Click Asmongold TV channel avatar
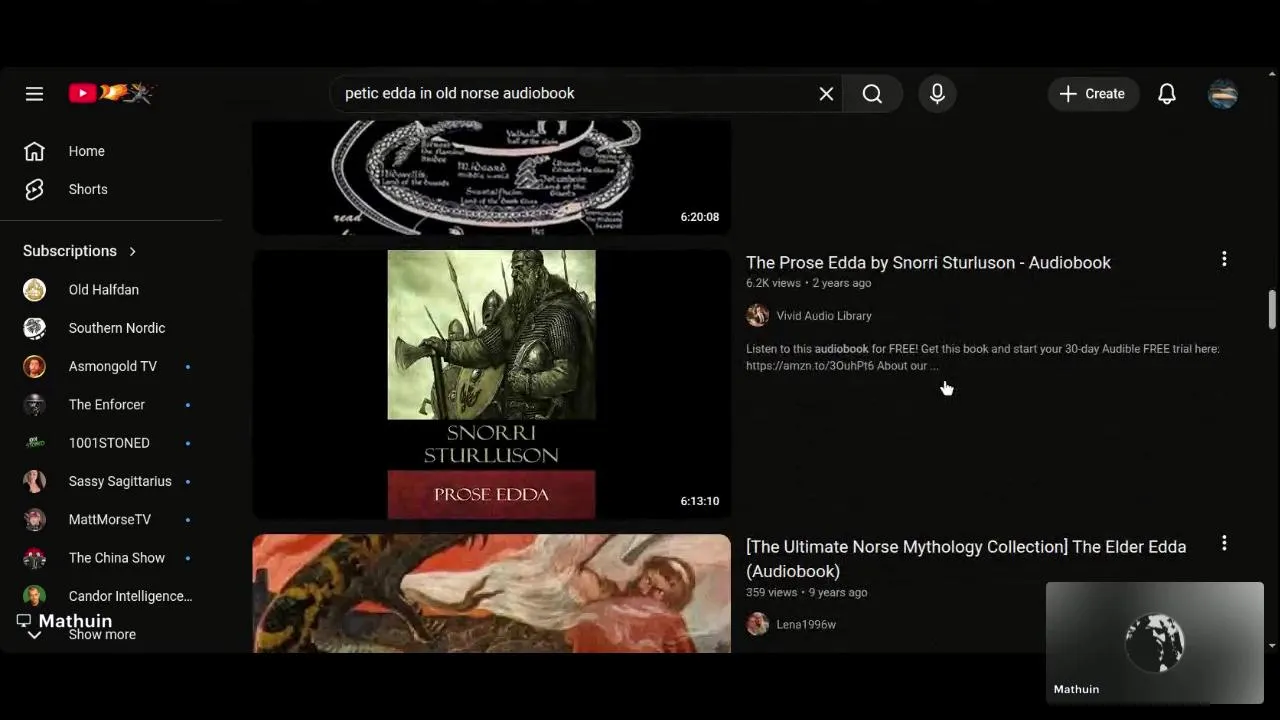The height and width of the screenshot is (720, 1280). coord(34,366)
